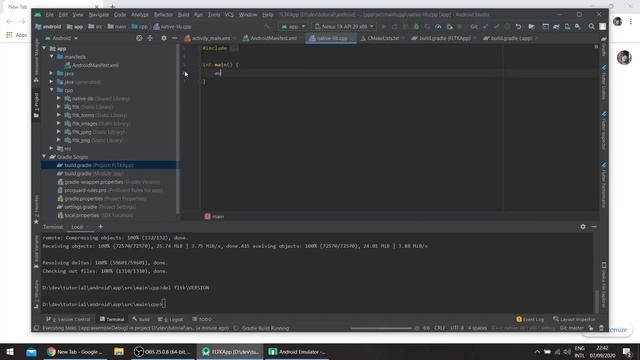Open the Window menu

click(248, 15)
